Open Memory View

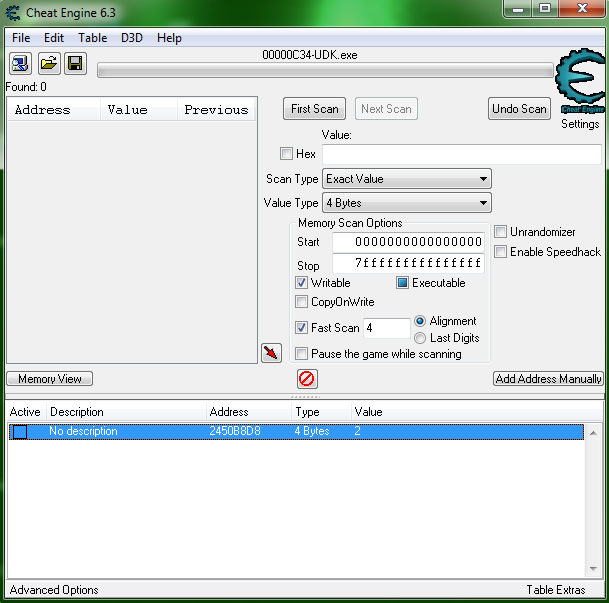50,379
